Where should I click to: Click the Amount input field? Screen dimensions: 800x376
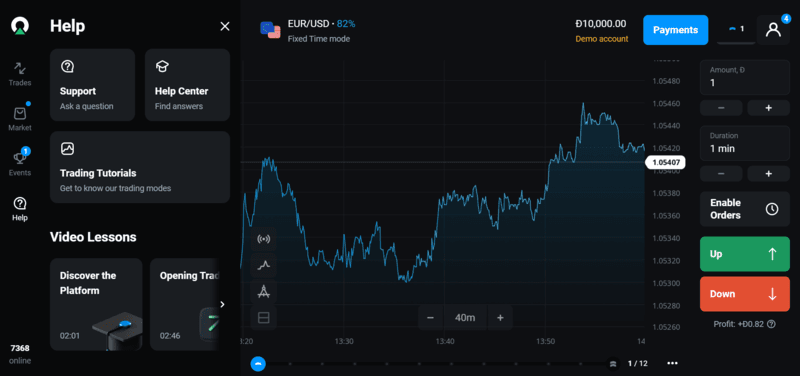pyautogui.click(x=744, y=78)
